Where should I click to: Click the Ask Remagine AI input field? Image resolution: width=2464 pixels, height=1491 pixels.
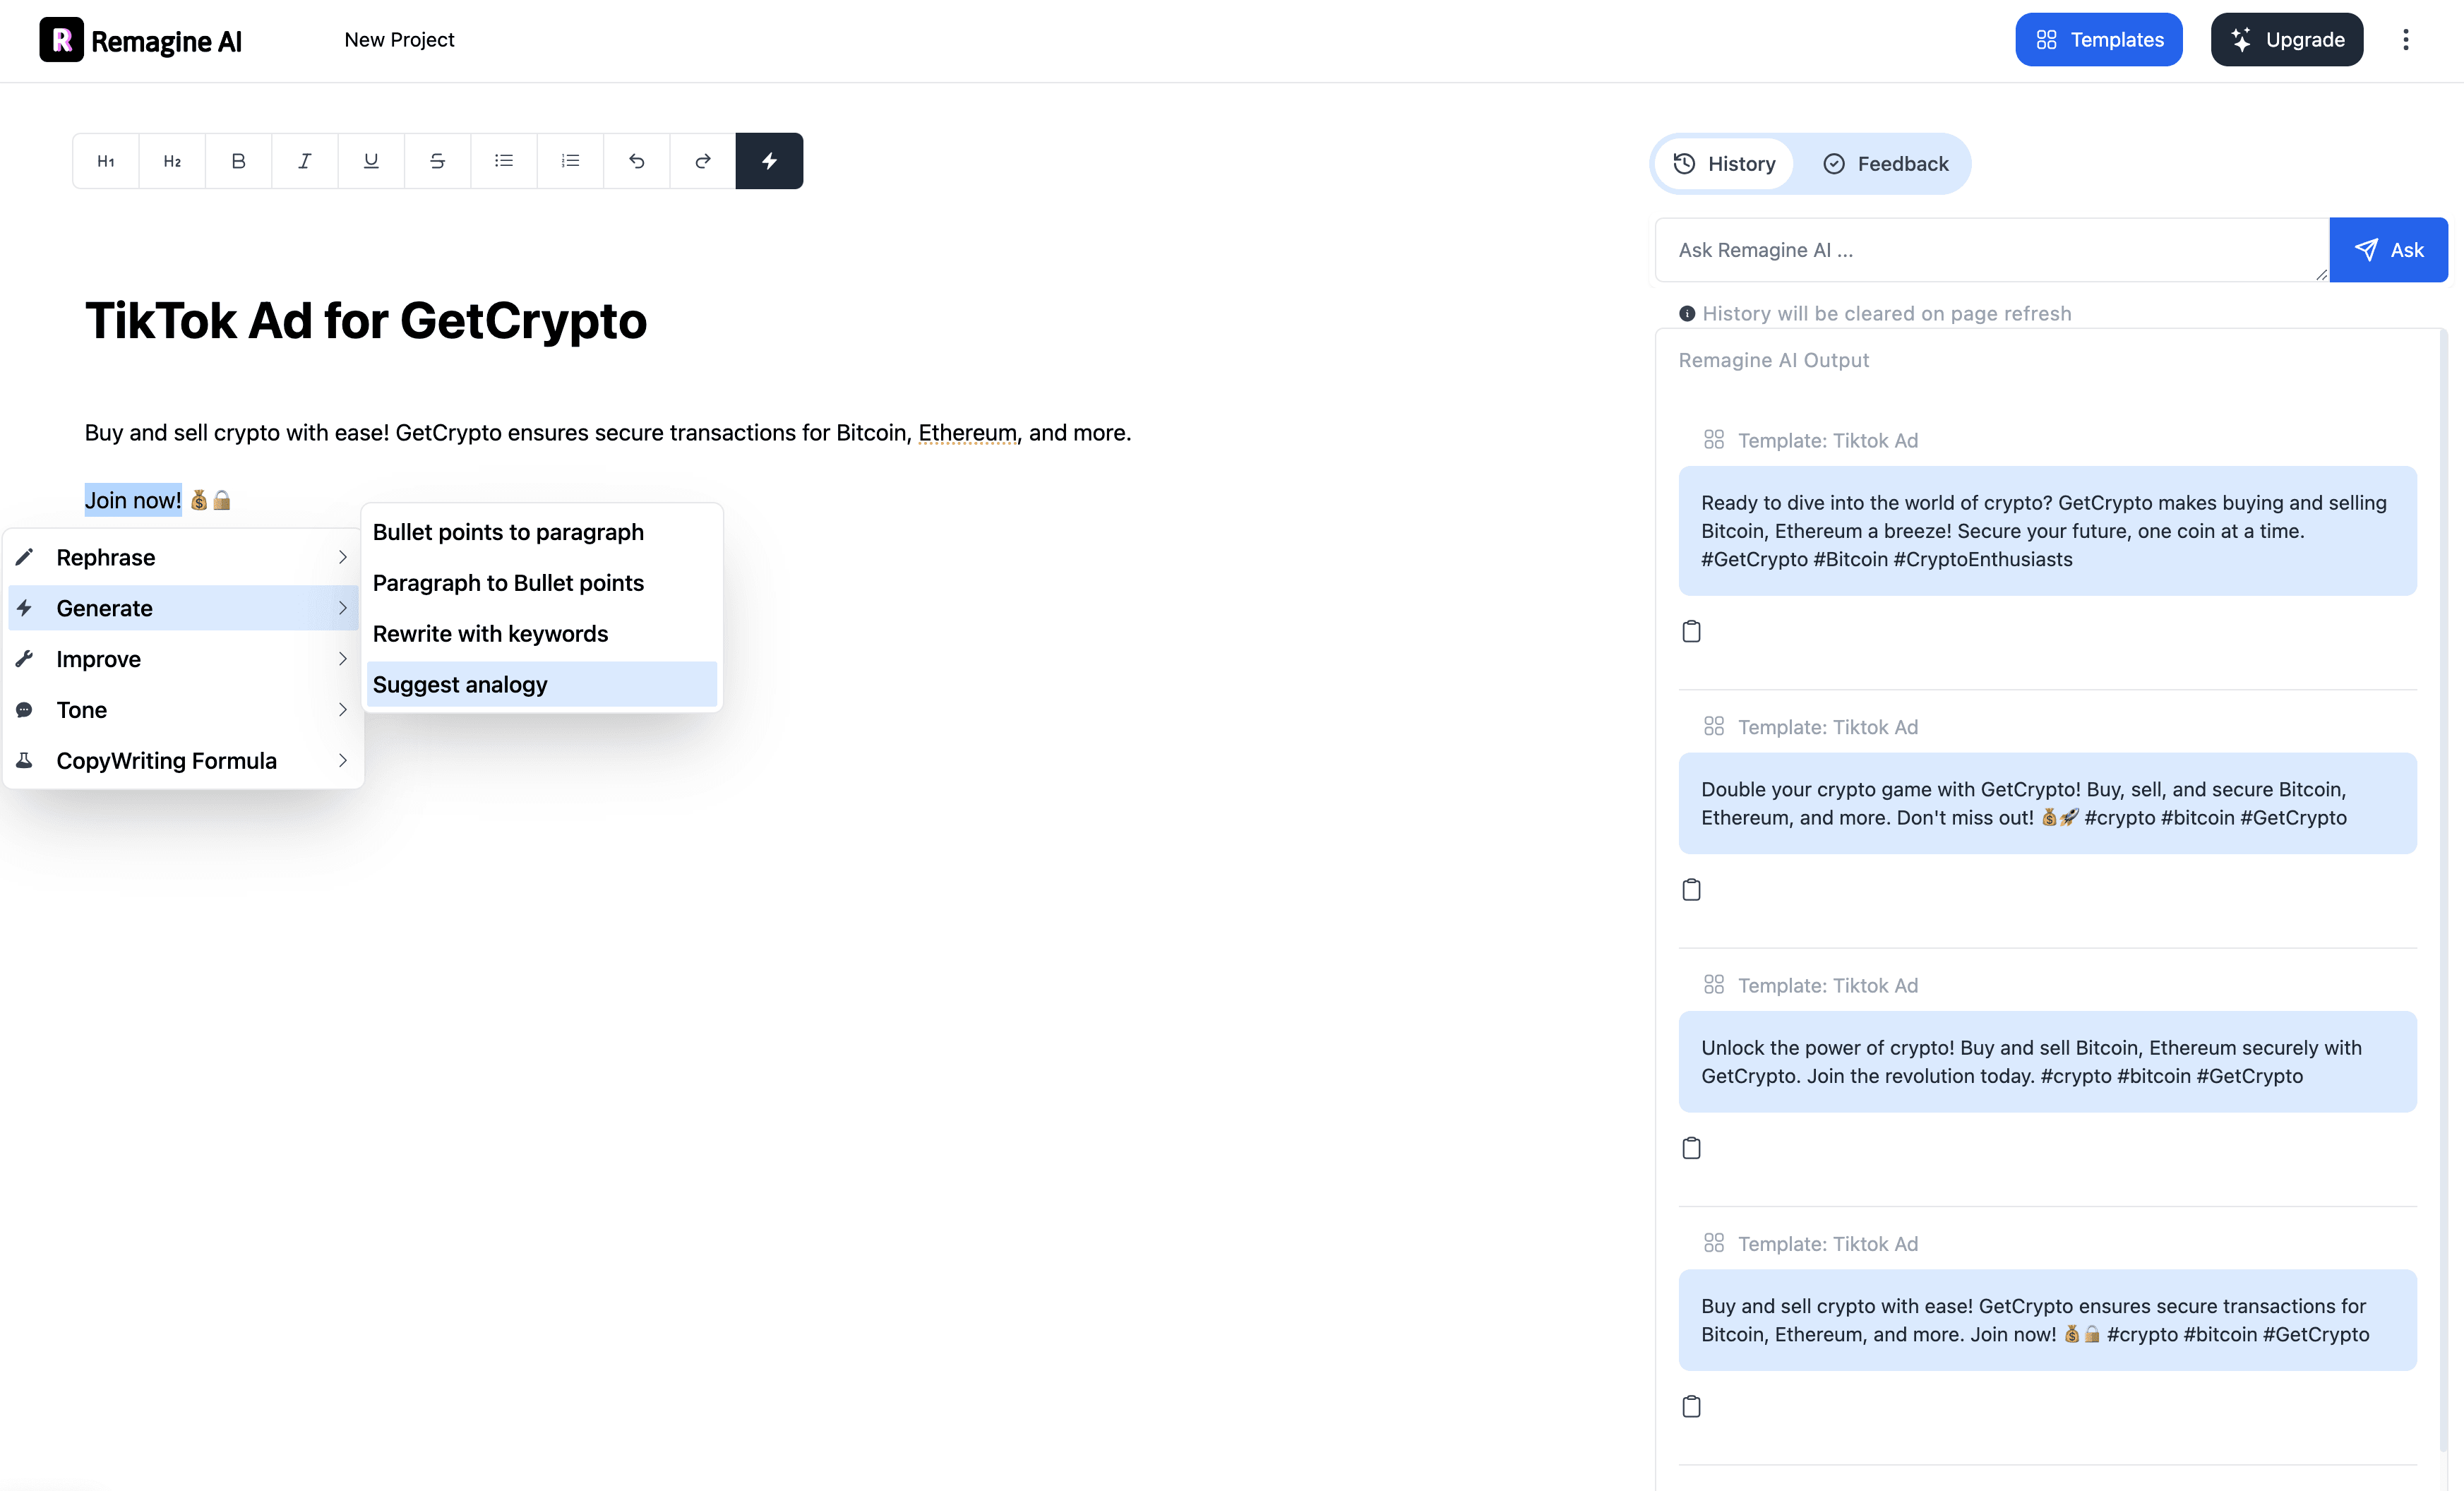[1990, 248]
